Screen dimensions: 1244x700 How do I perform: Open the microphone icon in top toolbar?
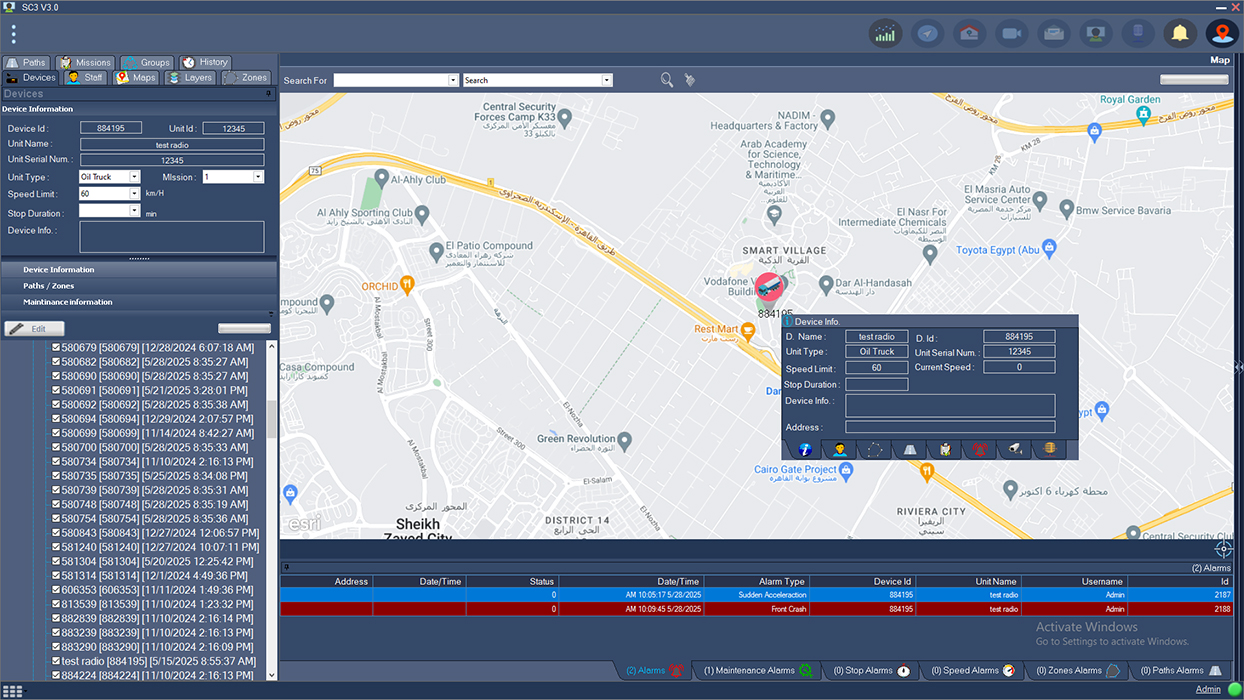point(1138,33)
